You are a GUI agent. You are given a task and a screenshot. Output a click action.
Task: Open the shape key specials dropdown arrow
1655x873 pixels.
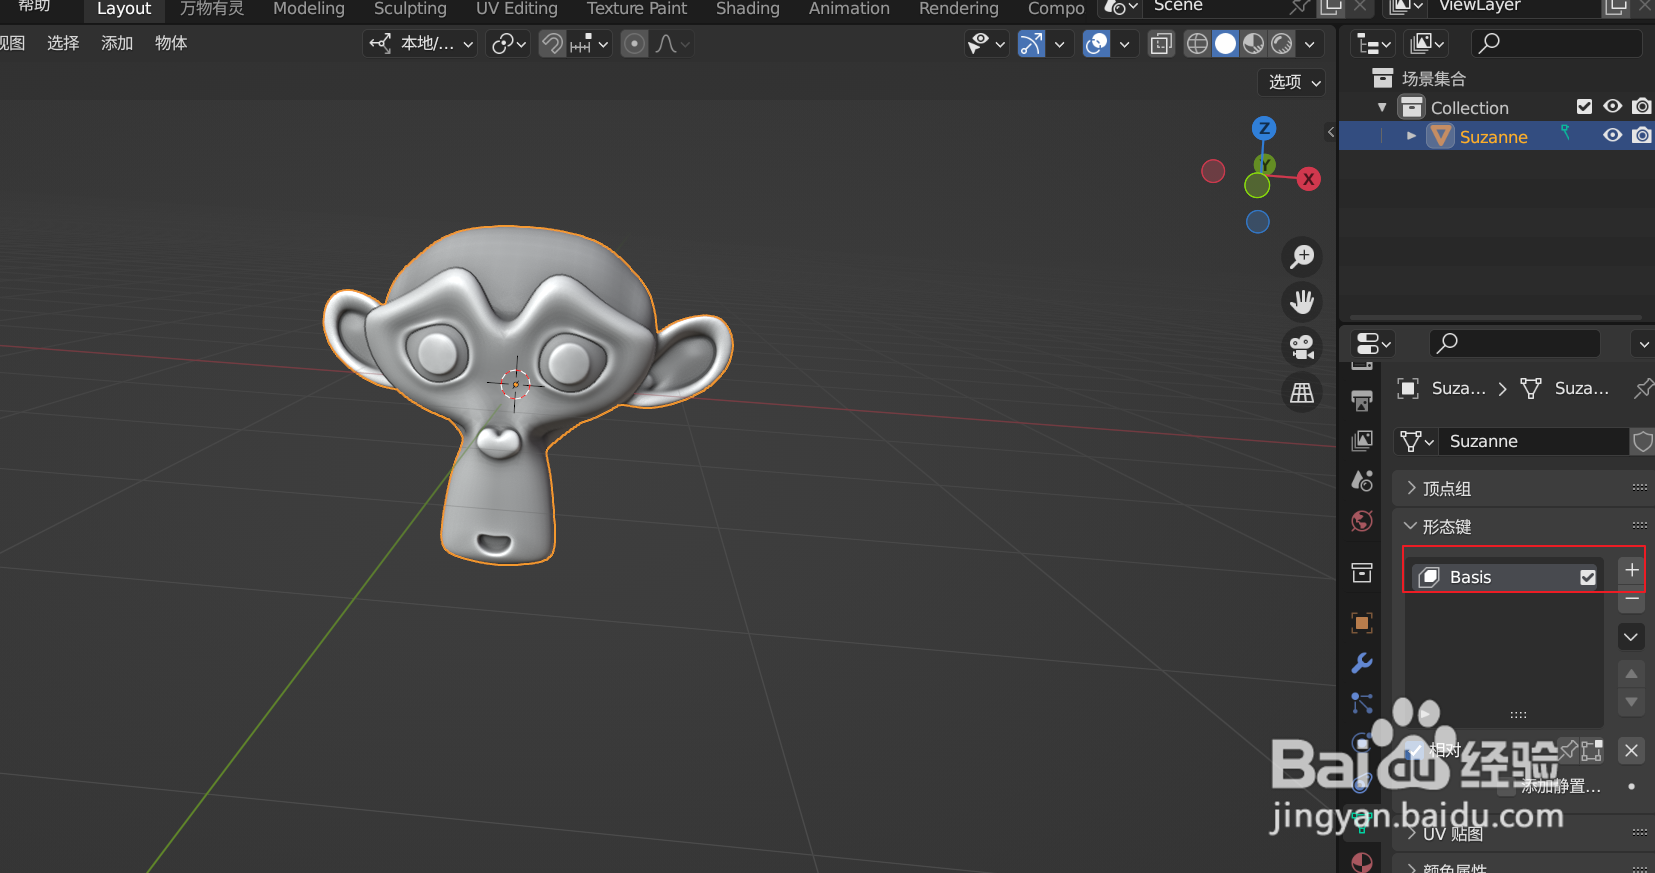point(1631,637)
